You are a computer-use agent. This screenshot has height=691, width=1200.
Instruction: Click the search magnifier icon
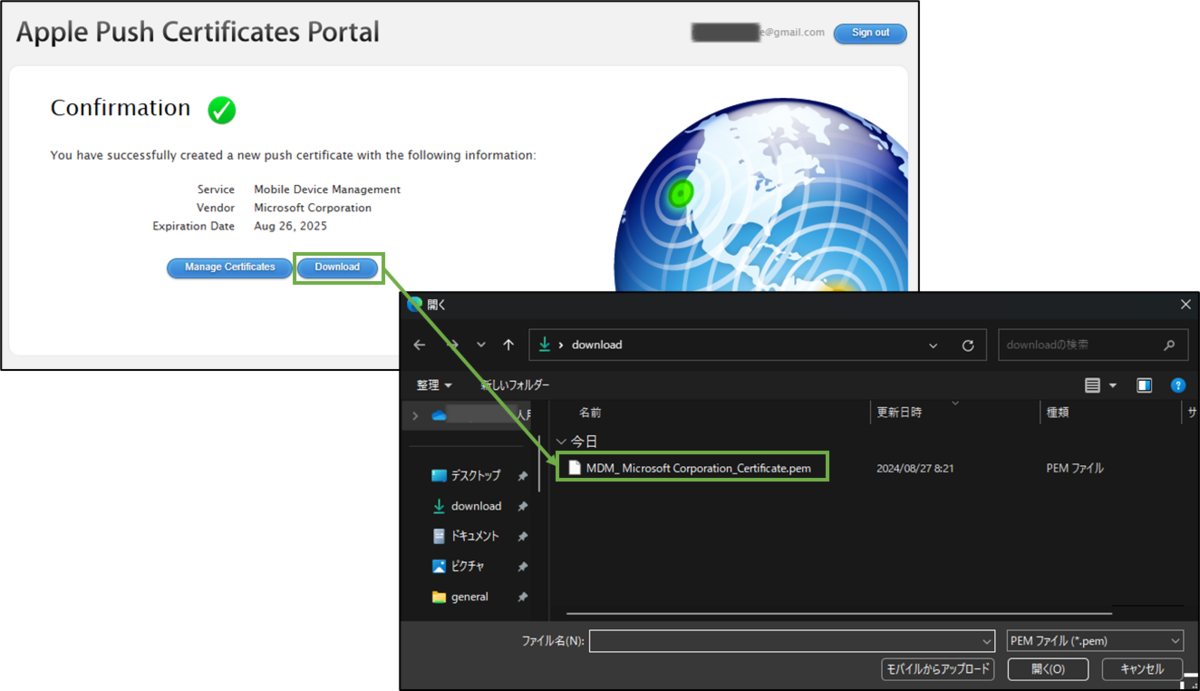[x=1170, y=345]
